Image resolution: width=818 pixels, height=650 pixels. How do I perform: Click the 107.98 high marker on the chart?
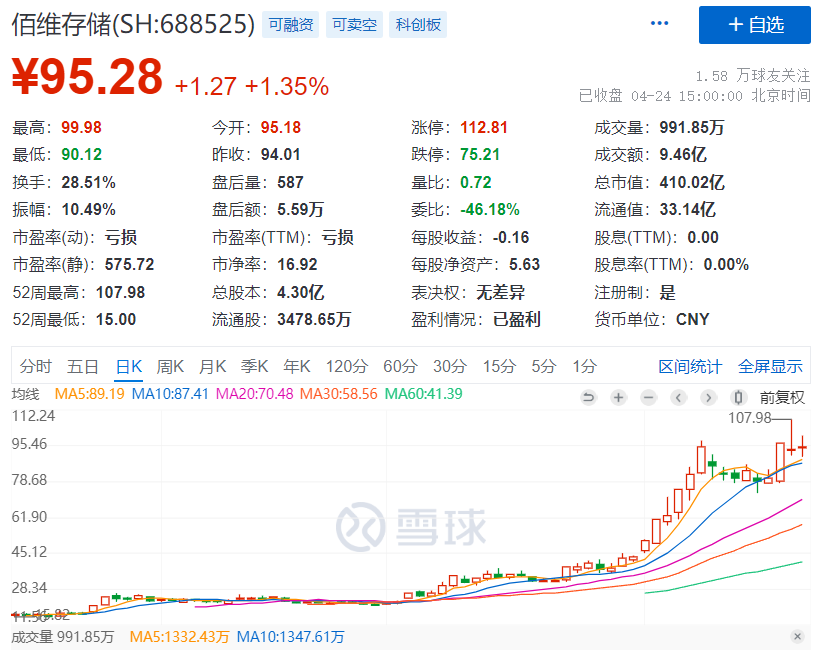750,418
